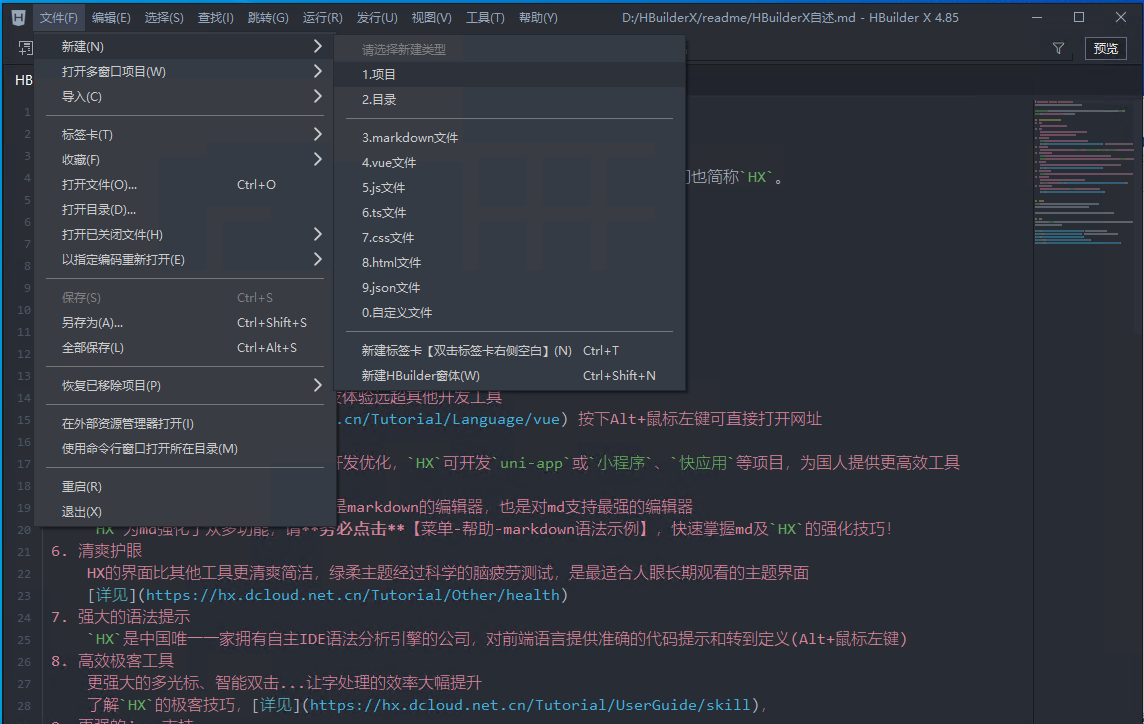The height and width of the screenshot is (724, 1144).
Task: Expand 打开多窗口项目(W) submenu
Action: 317,72
